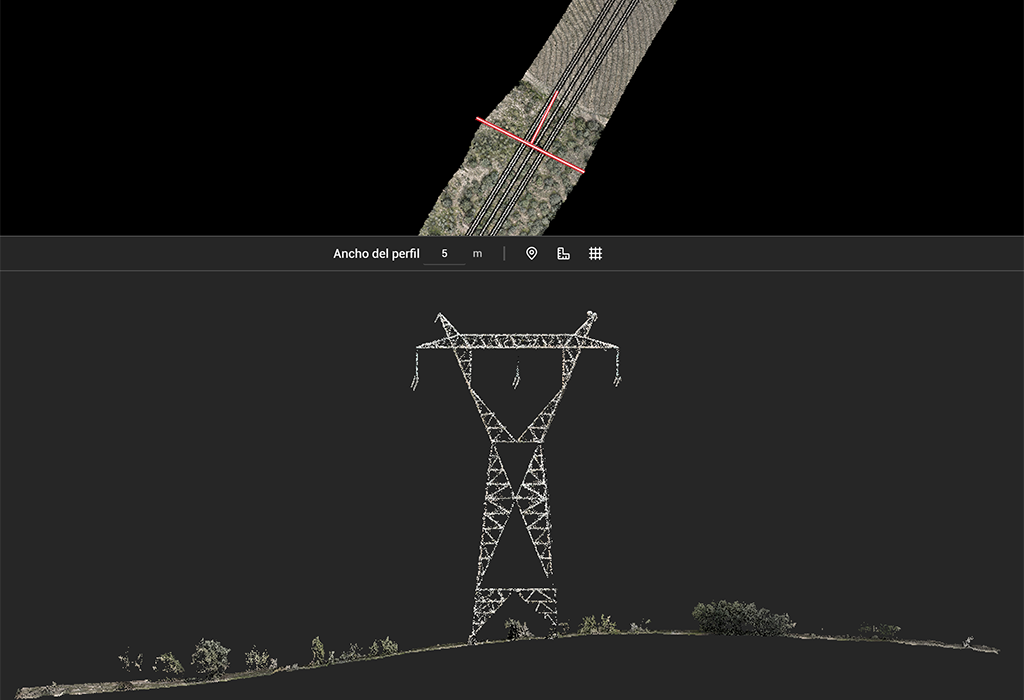Click the profile width input showing 5
Image resolution: width=1024 pixels, height=700 pixels.
tap(444, 253)
